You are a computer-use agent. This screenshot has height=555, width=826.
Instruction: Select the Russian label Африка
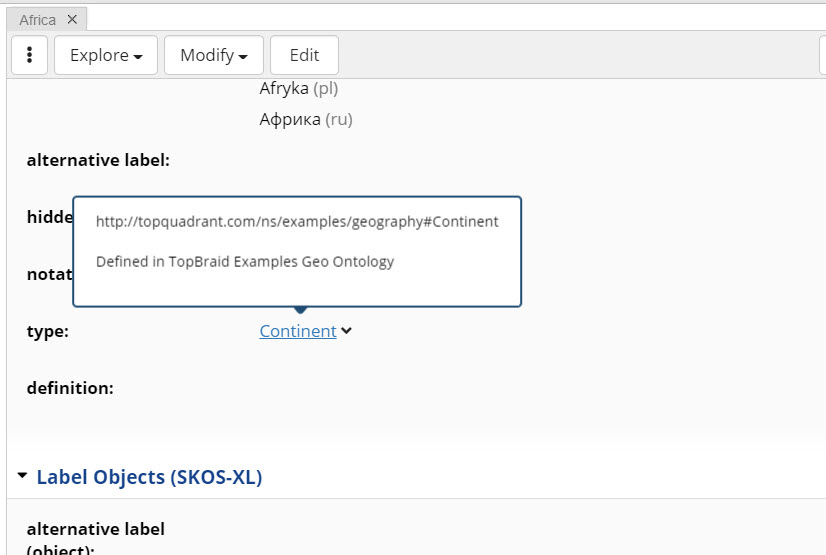point(290,119)
